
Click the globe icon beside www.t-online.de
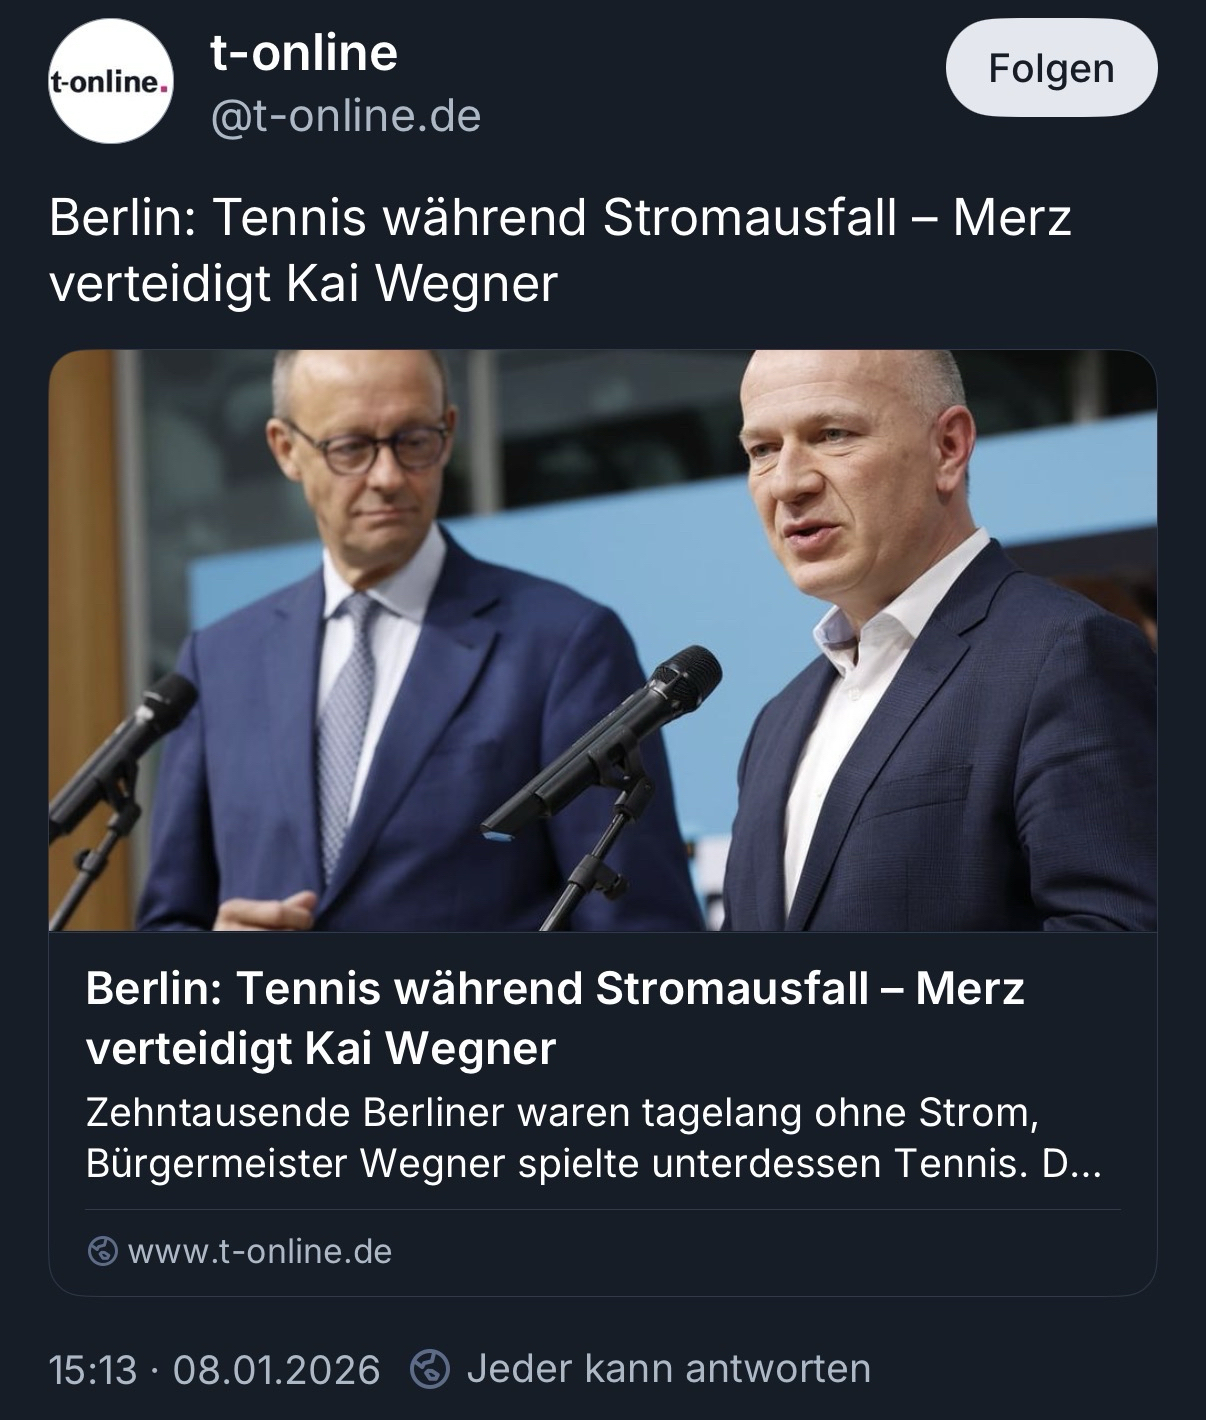point(102,1251)
